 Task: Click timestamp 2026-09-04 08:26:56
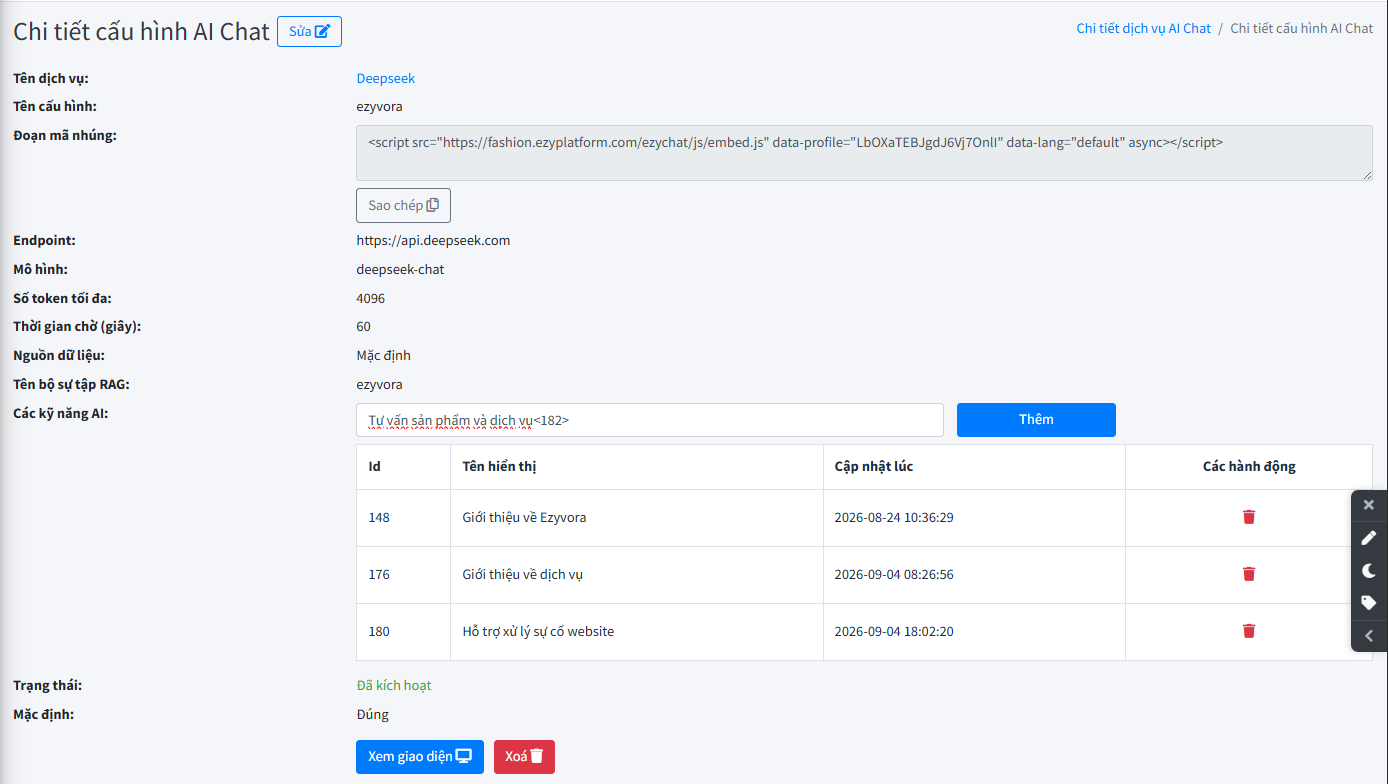click(x=894, y=575)
